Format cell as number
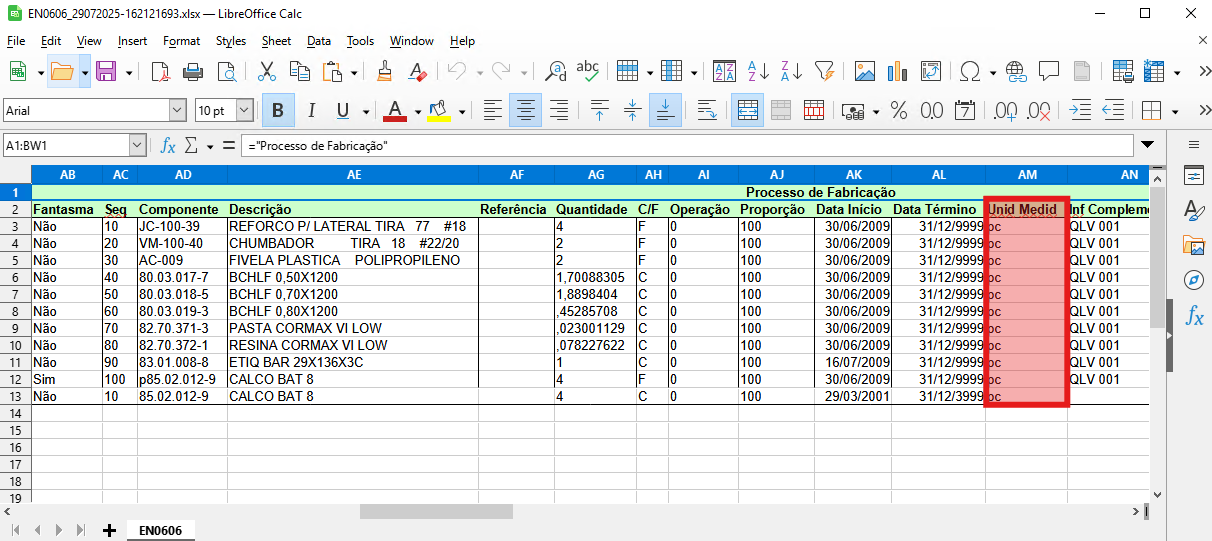The image size is (1212, 541). pos(932,110)
